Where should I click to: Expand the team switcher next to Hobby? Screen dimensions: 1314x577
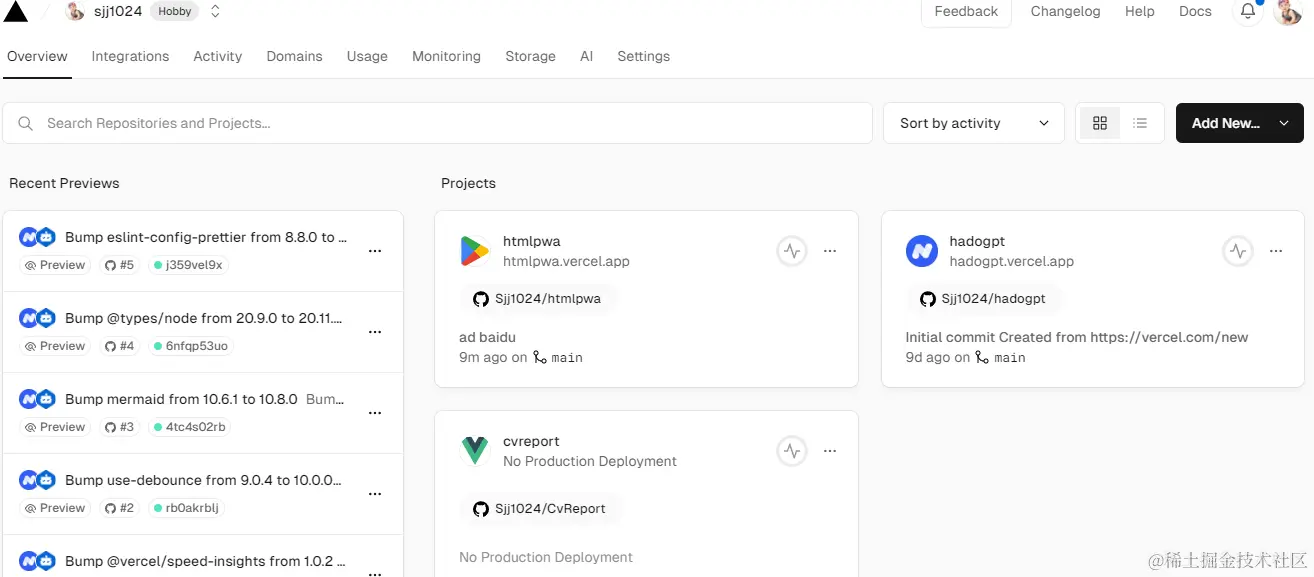click(x=215, y=12)
